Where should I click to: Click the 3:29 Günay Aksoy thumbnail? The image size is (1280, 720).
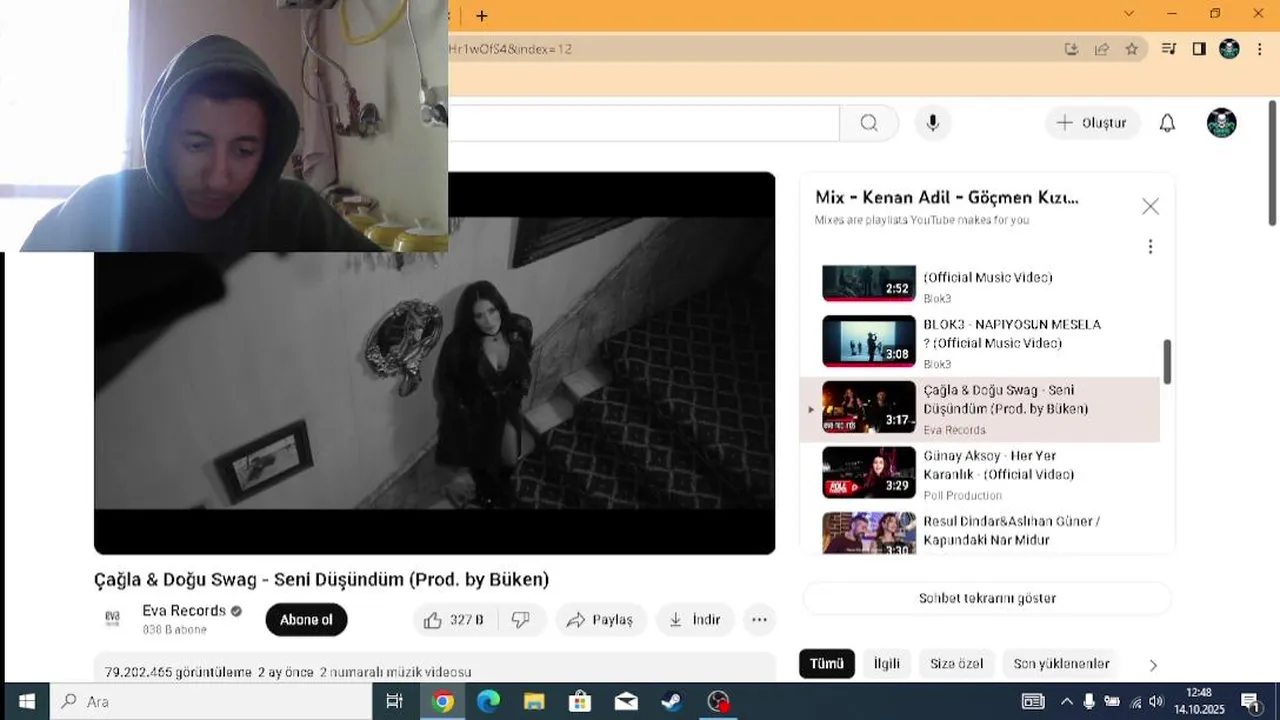tap(868, 472)
